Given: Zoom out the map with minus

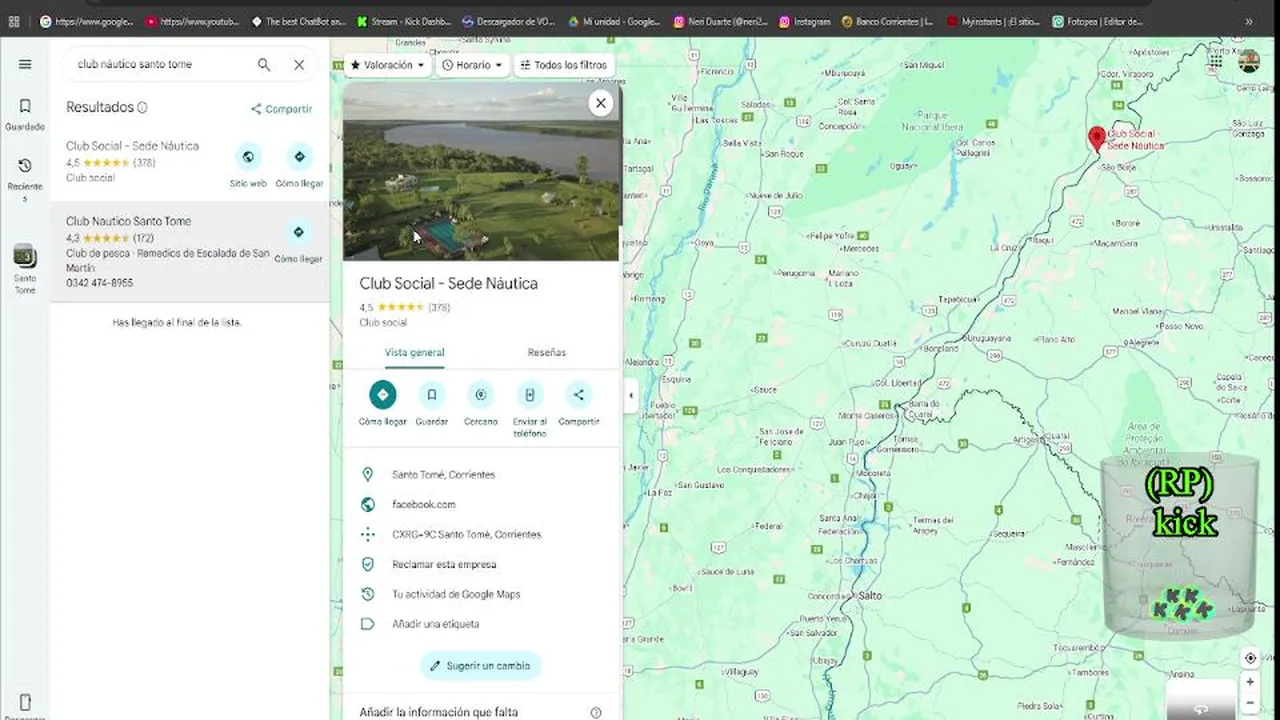Looking at the screenshot, I should [1250, 703].
